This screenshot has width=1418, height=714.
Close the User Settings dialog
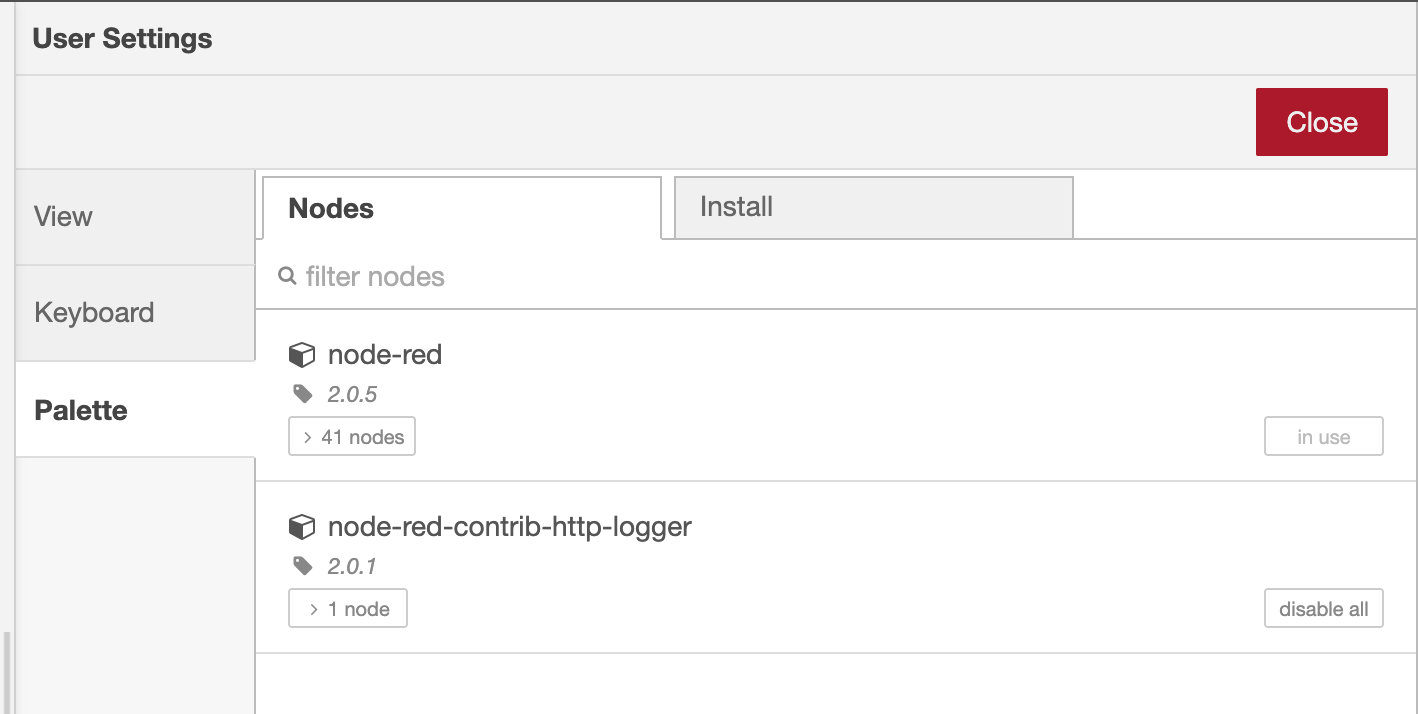click(1321, 122)
